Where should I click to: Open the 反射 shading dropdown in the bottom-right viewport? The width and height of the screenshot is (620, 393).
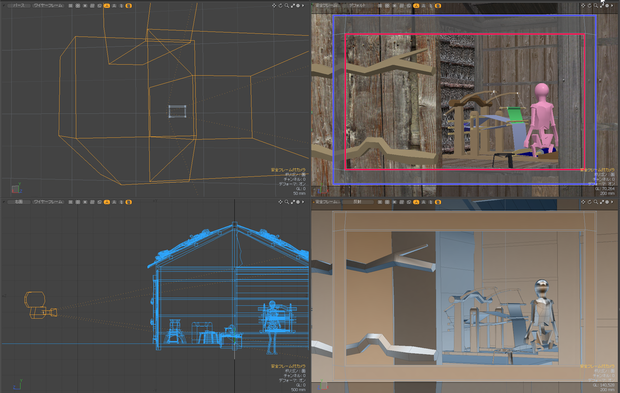tap(358, 202)
